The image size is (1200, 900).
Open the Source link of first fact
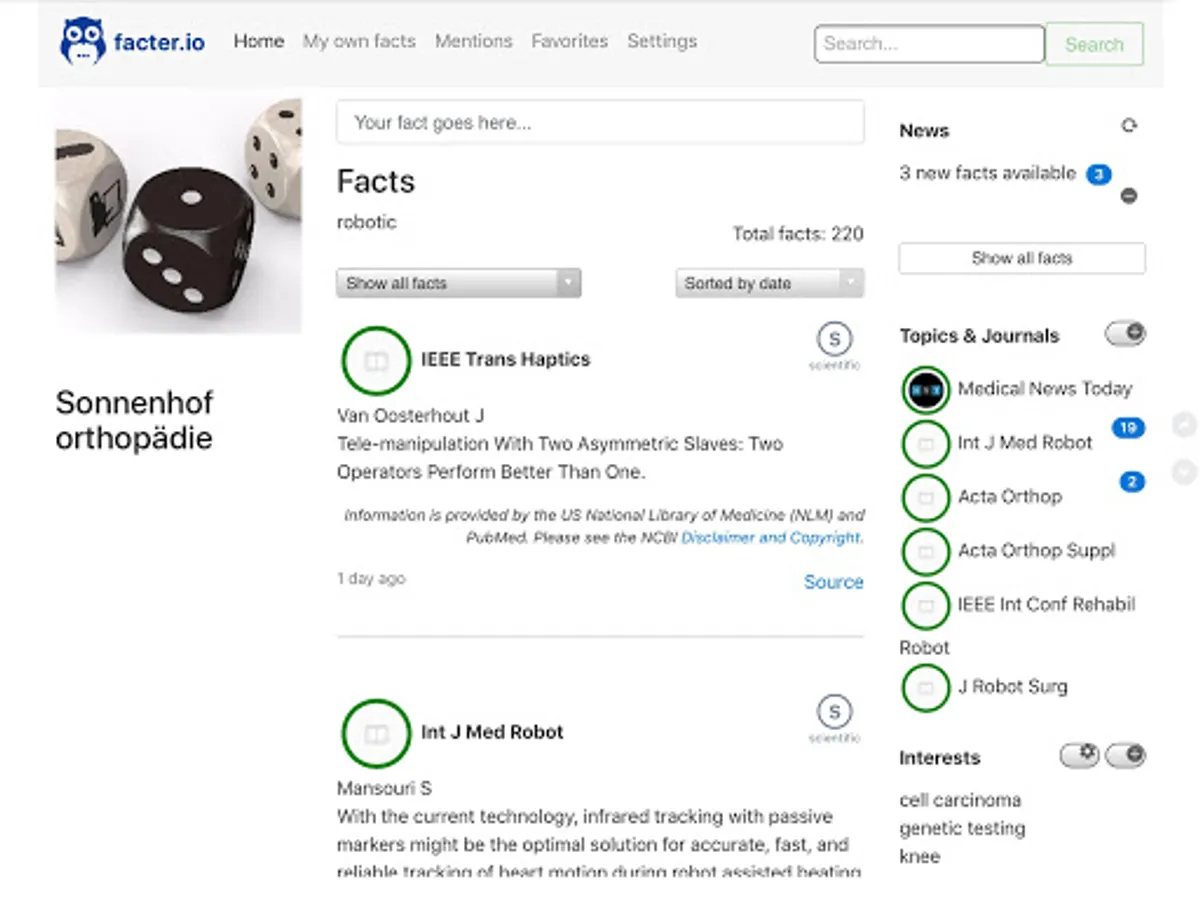click(x=833, y=582)
